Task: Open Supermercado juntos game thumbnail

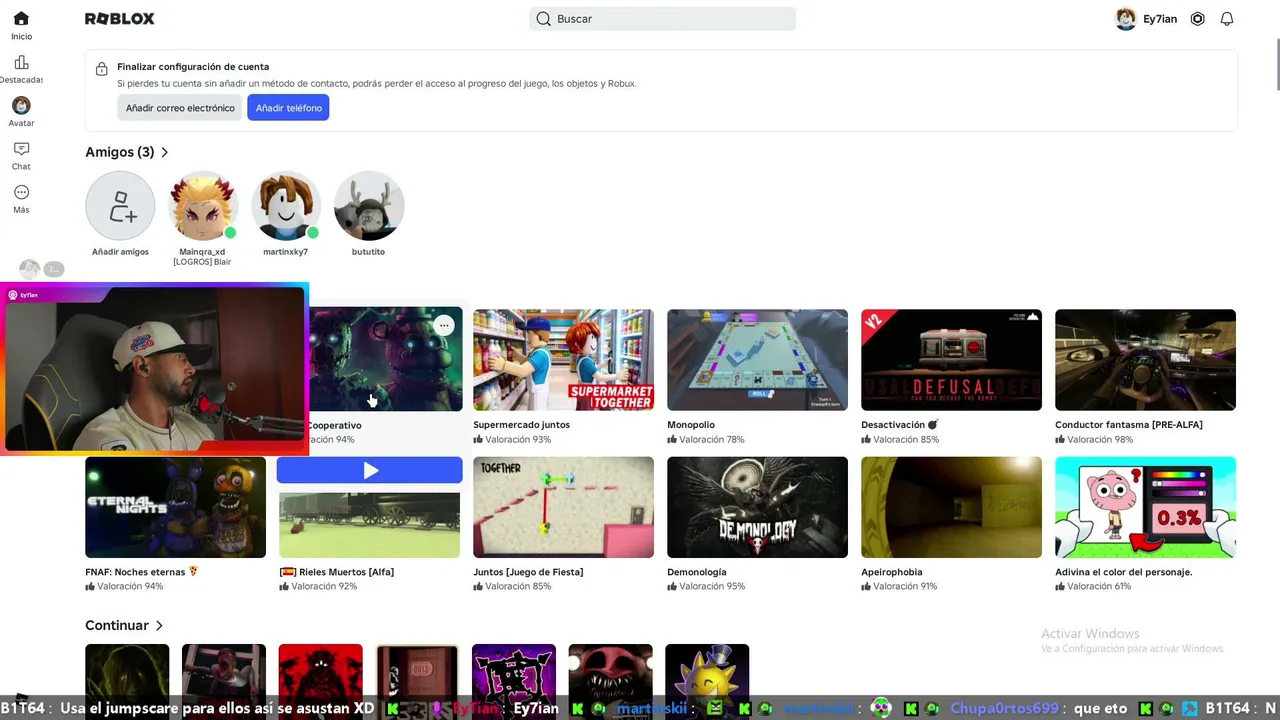Action: (564, 360)
